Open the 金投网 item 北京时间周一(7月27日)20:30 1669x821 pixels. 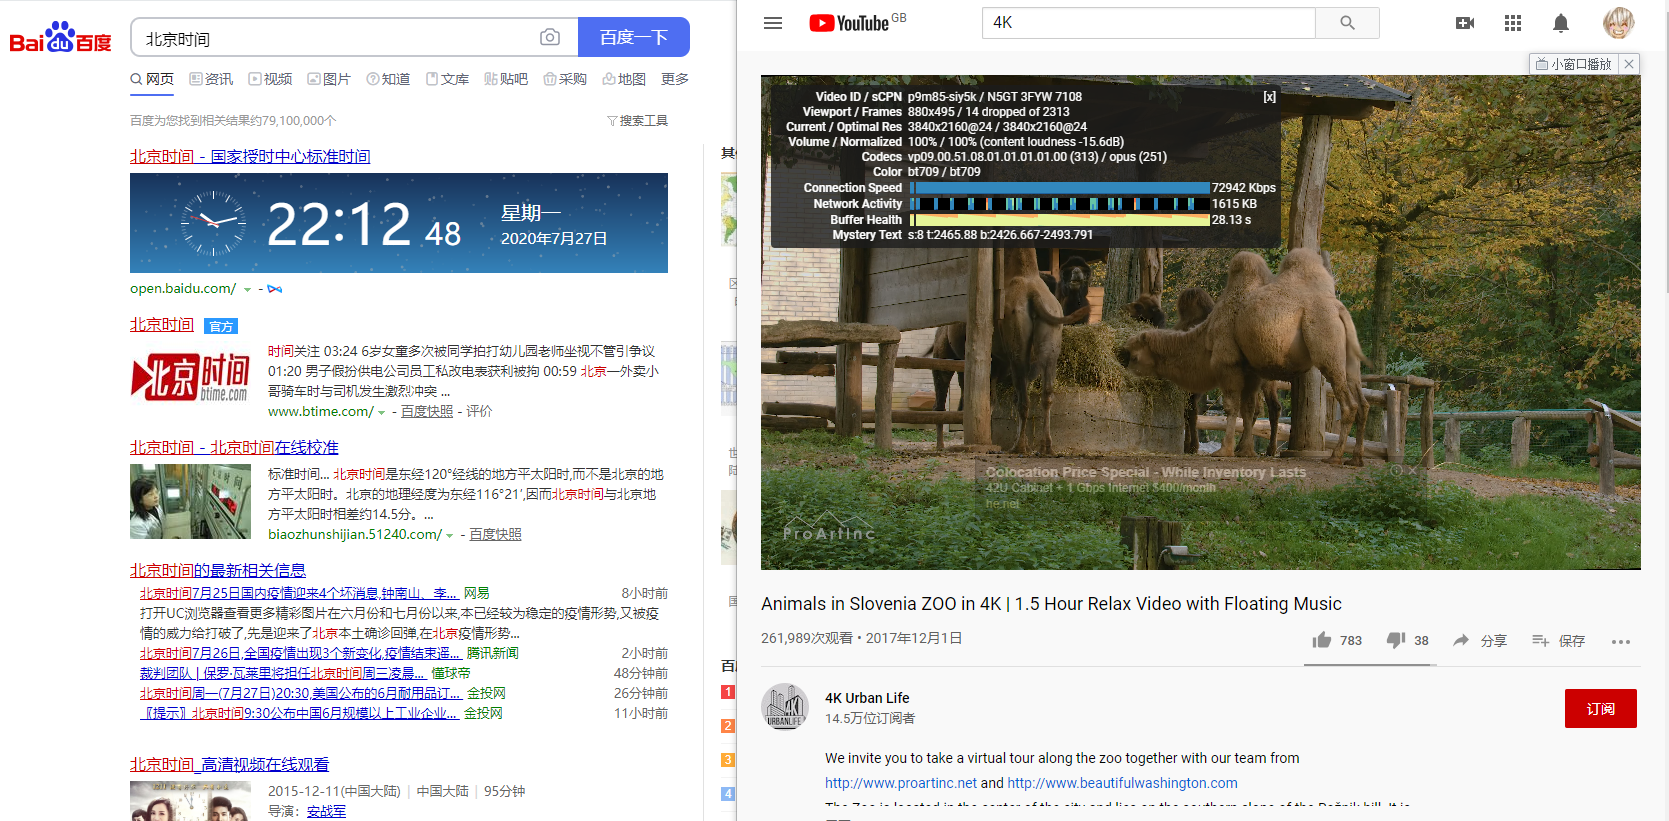click(x=301, y=693)
